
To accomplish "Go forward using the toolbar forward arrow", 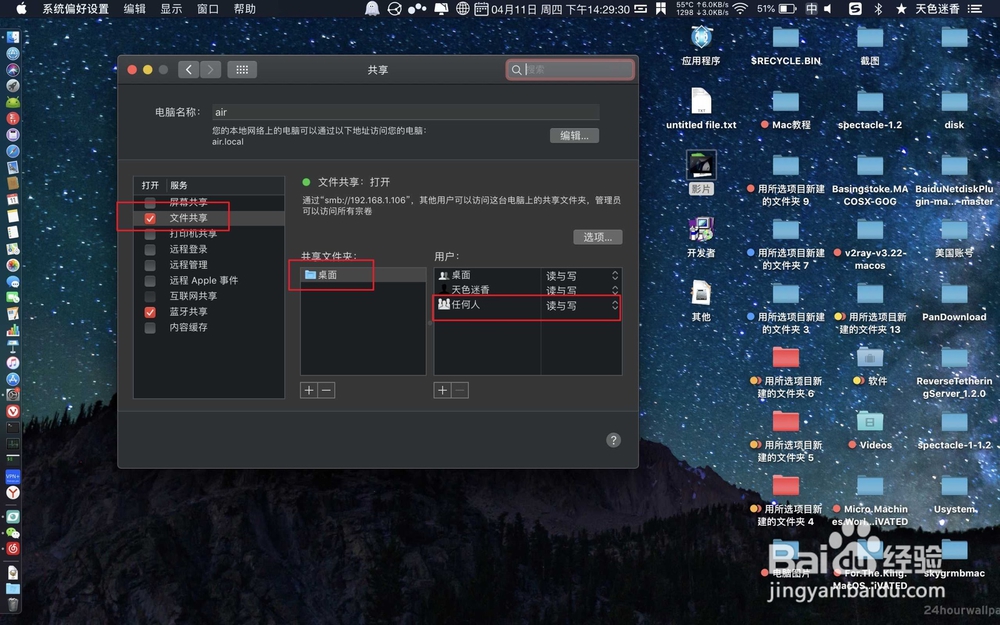I will coord(210,70).
